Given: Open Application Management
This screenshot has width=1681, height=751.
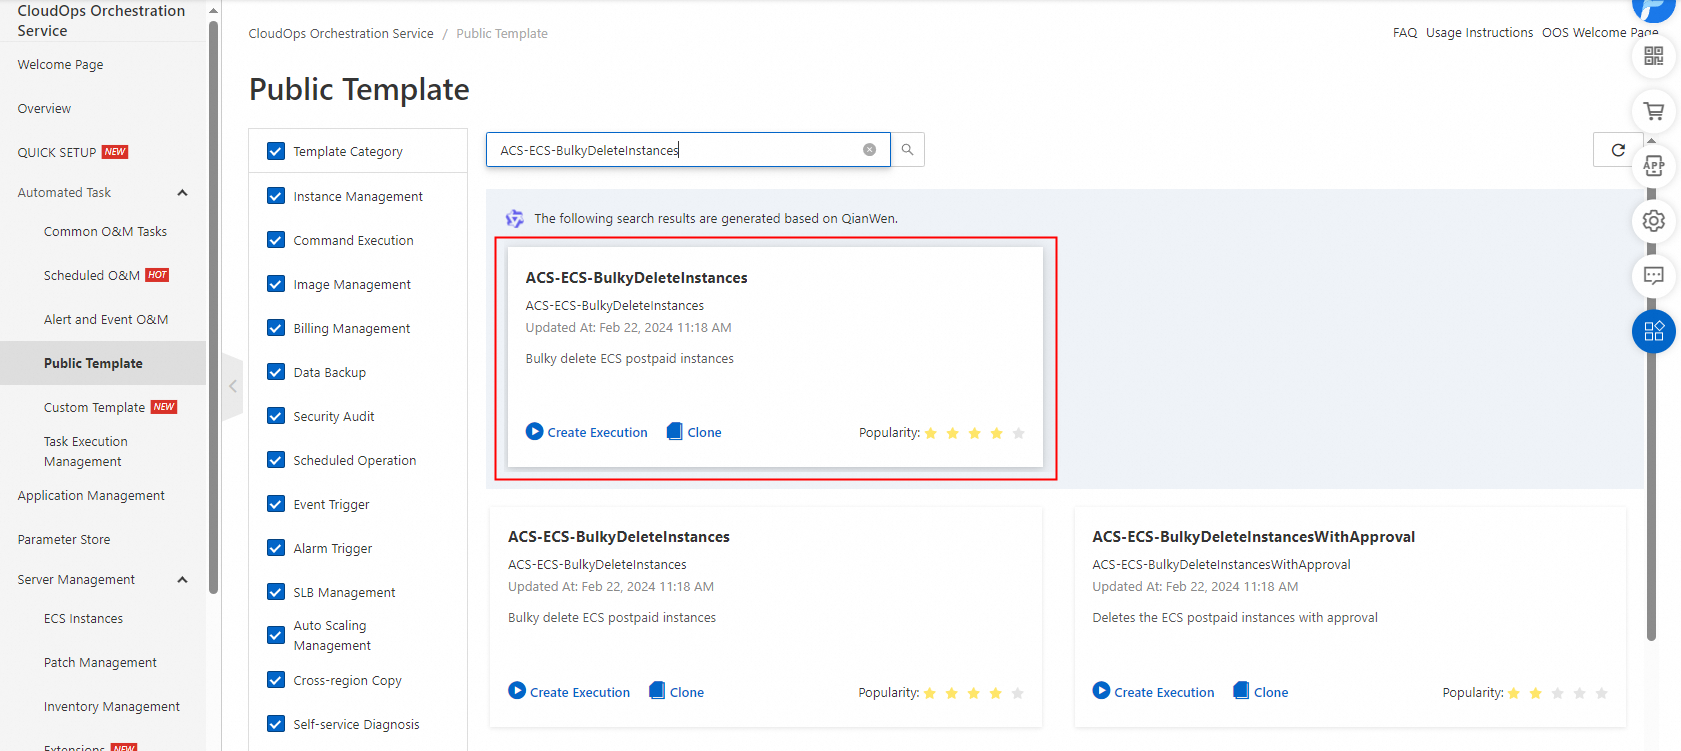Looking at the screenshot, I should (x=91, y=496).
